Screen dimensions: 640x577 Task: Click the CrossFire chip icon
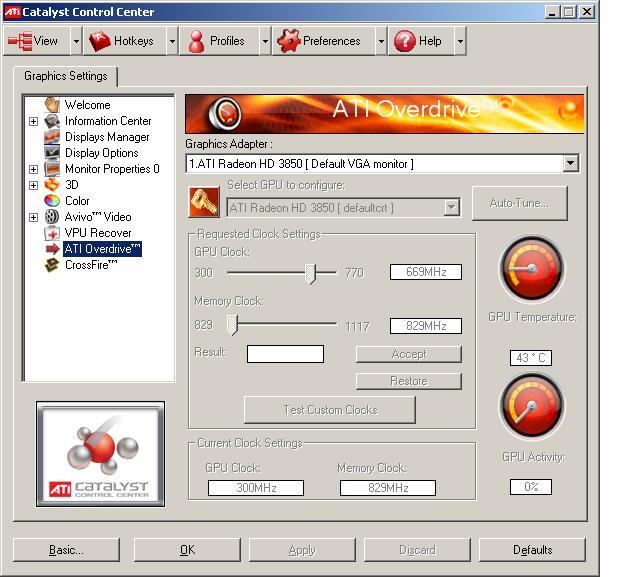[52, 265]
